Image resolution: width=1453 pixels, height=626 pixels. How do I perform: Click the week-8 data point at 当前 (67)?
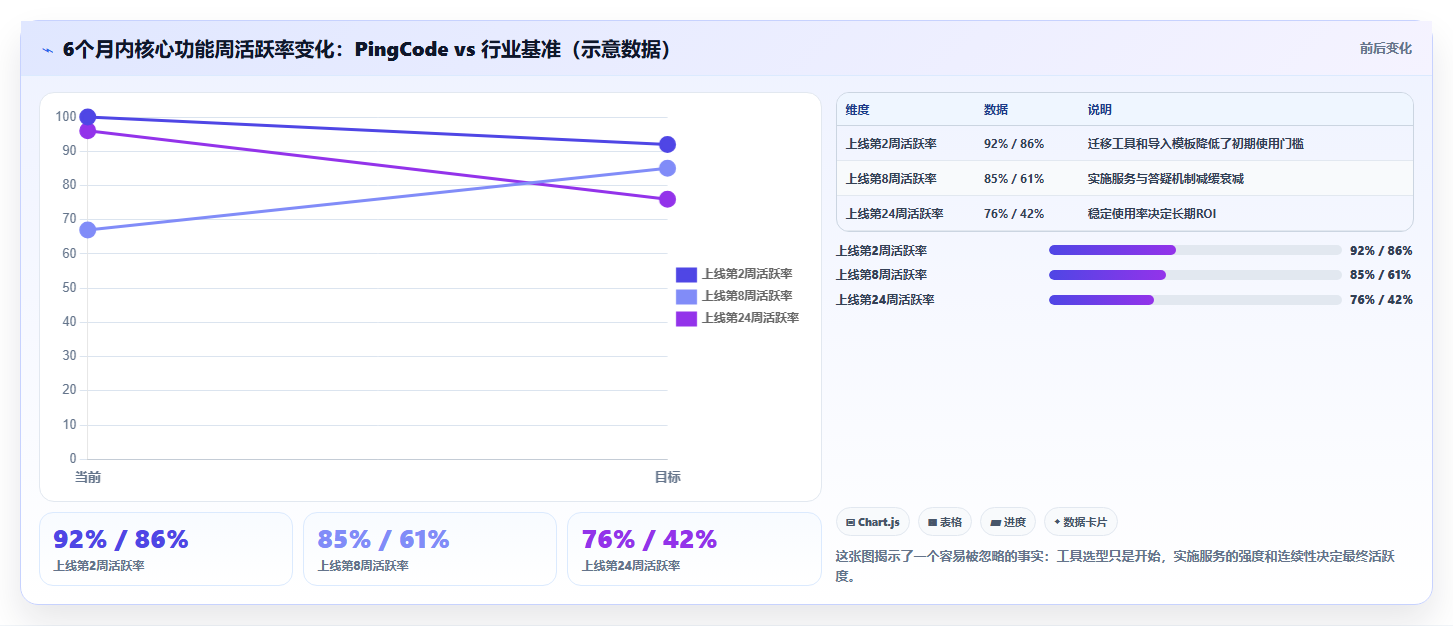[88, 230]
